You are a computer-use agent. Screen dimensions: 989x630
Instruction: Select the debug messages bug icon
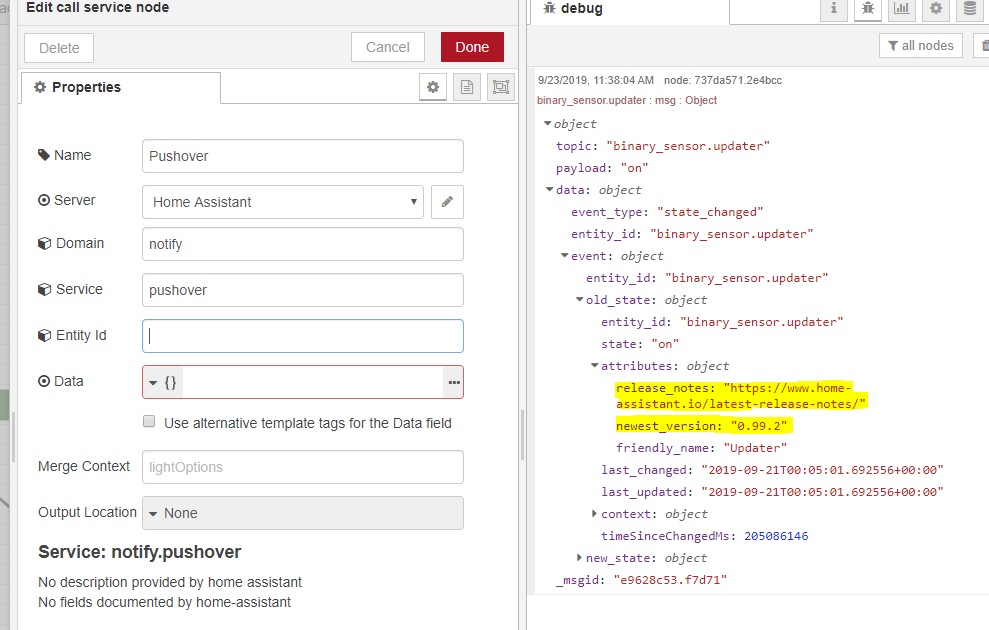(867, 10)
